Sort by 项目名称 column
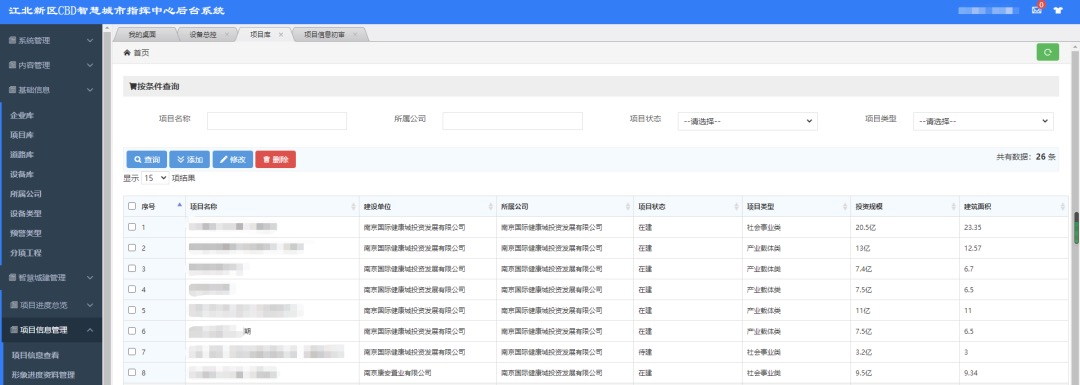Screen dimensions: 1080x385 pos(272,207)
